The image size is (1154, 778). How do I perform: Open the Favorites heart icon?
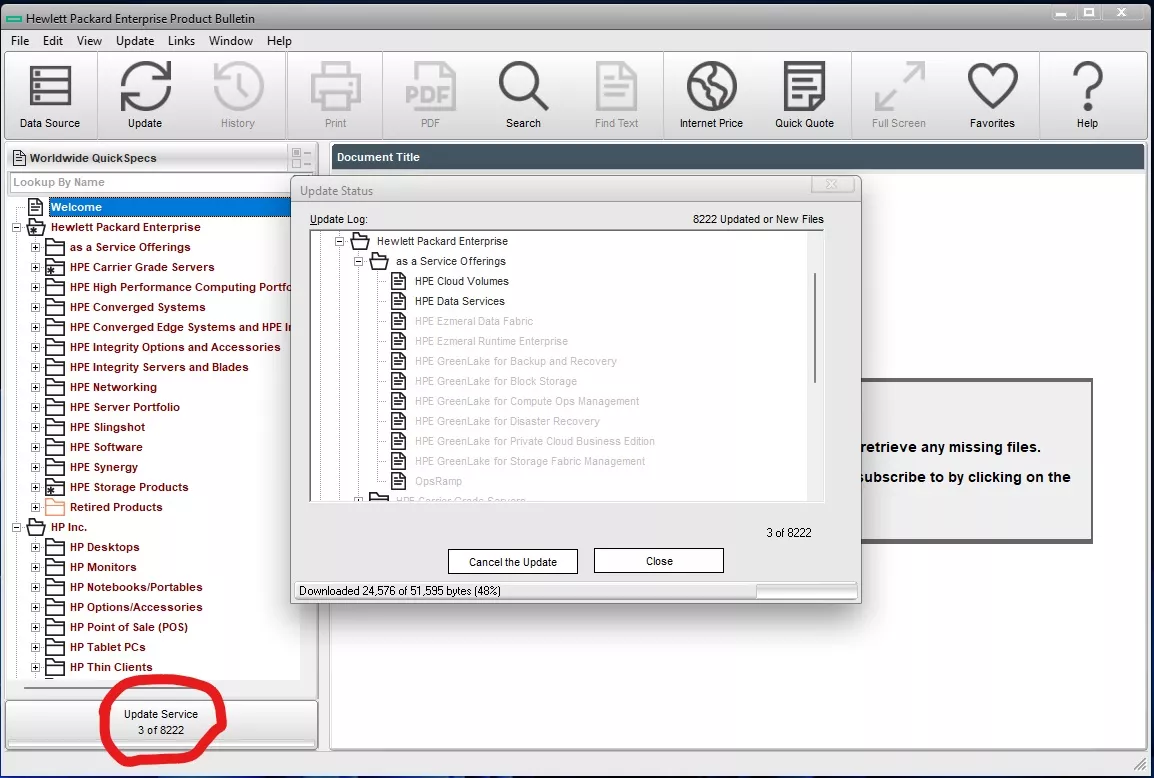992,86
